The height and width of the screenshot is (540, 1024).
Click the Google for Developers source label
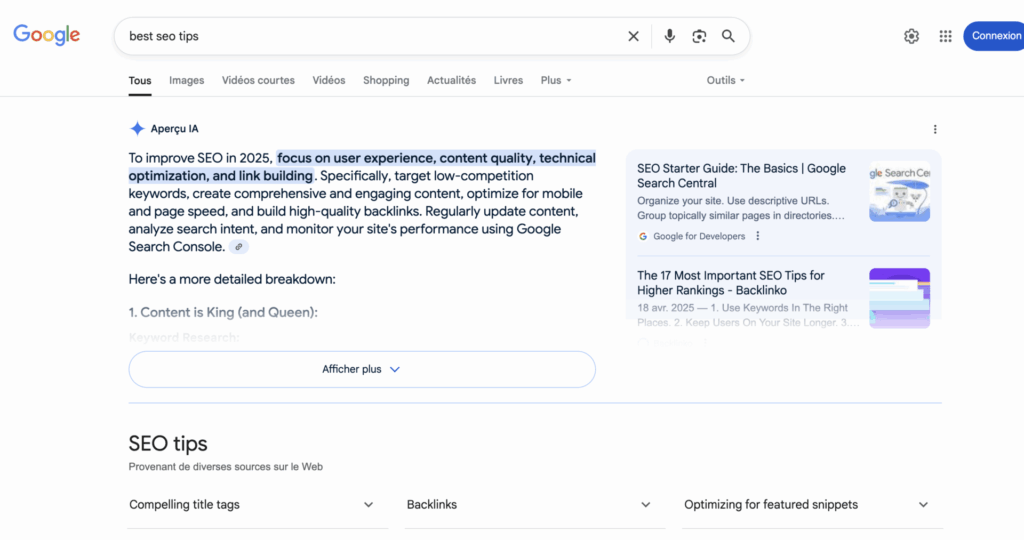point(699,236)
